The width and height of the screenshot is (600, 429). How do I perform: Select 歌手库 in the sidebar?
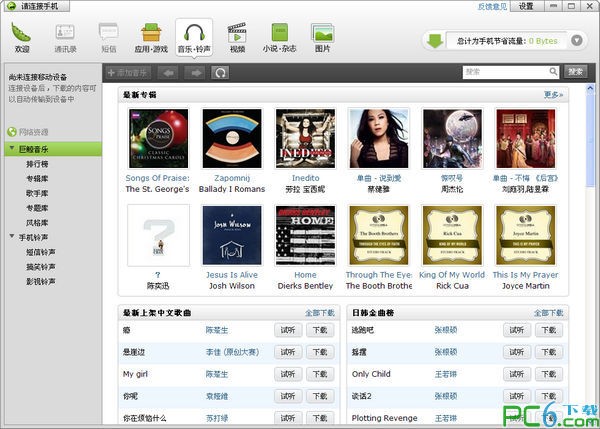click(x=37, y=193)
